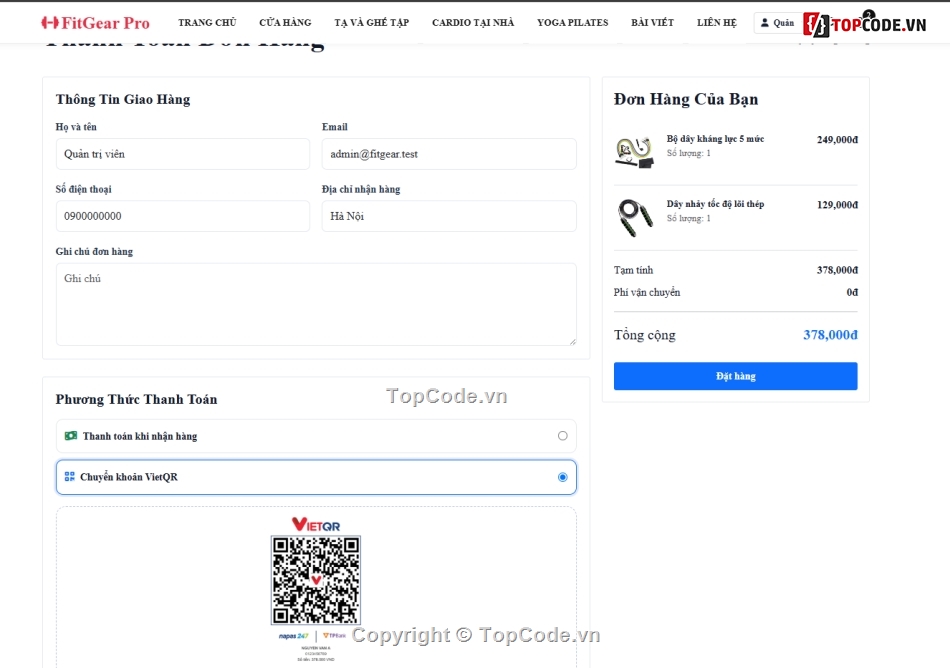Click the Phí vận chuyển label
950x668 pixels.
[646, 293]
